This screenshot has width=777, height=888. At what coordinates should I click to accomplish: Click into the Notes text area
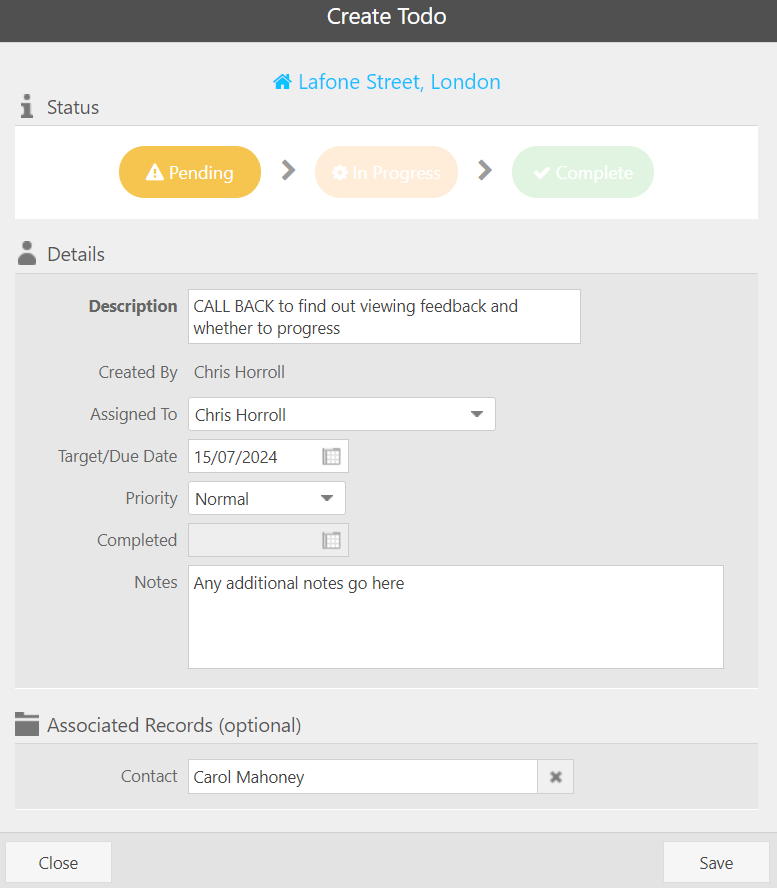456,617
